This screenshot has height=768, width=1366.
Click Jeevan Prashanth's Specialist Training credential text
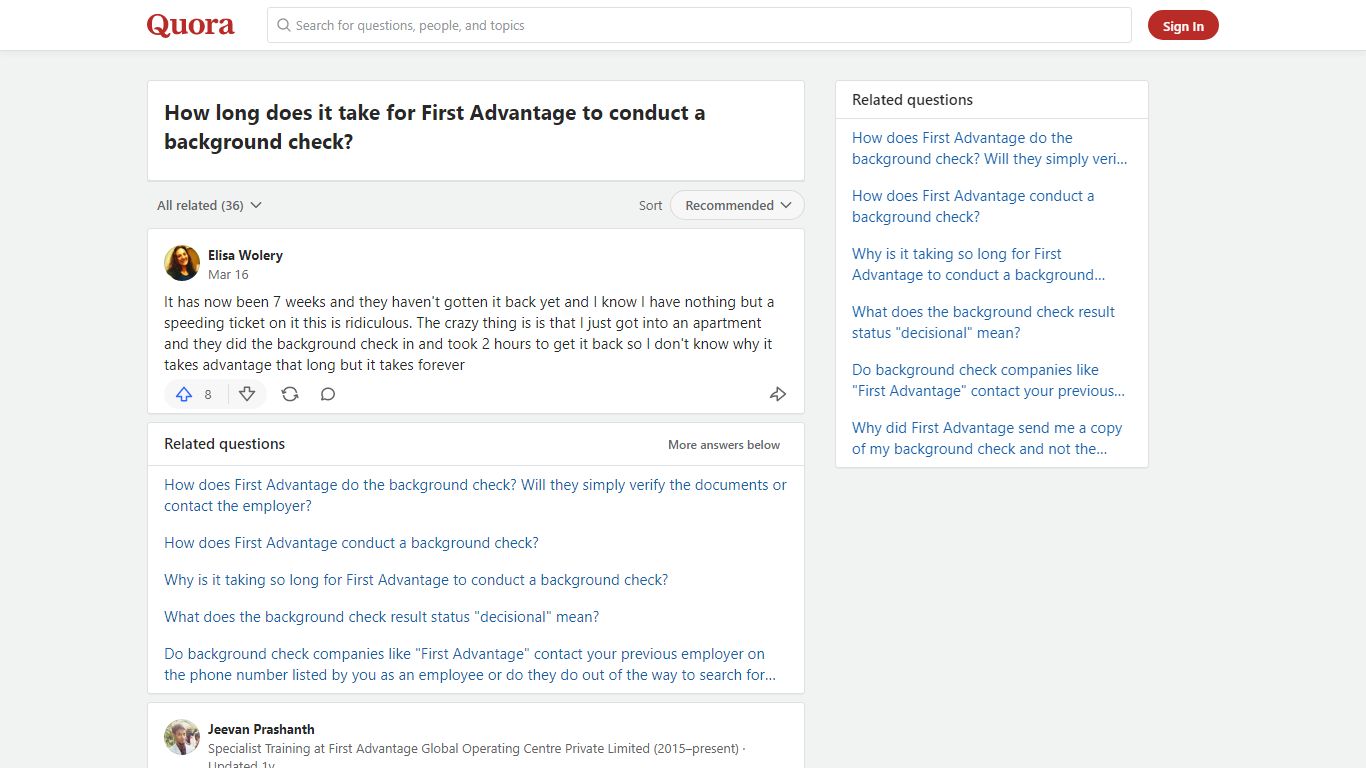coord(473,748)
